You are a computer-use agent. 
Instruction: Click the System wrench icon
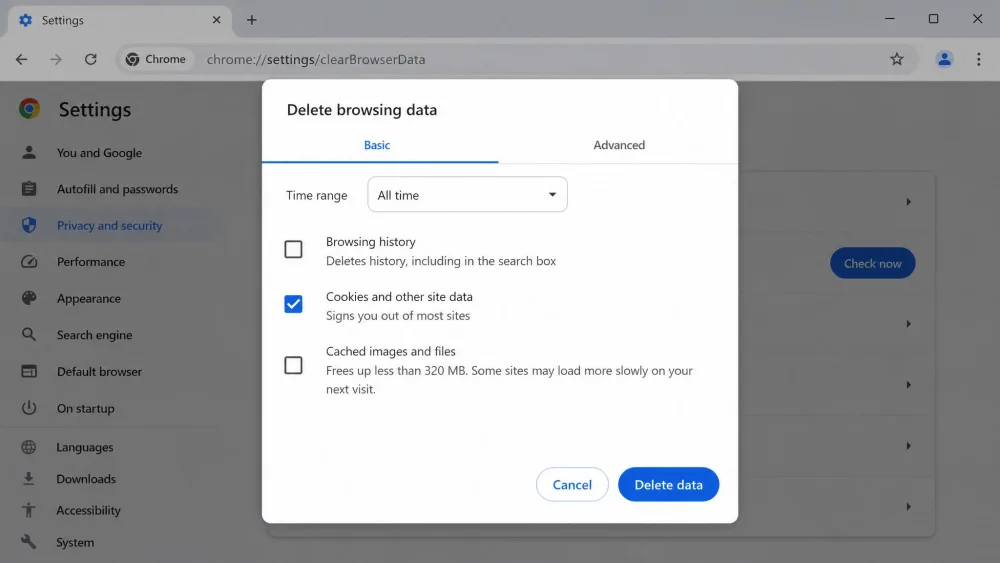[29, 542]
